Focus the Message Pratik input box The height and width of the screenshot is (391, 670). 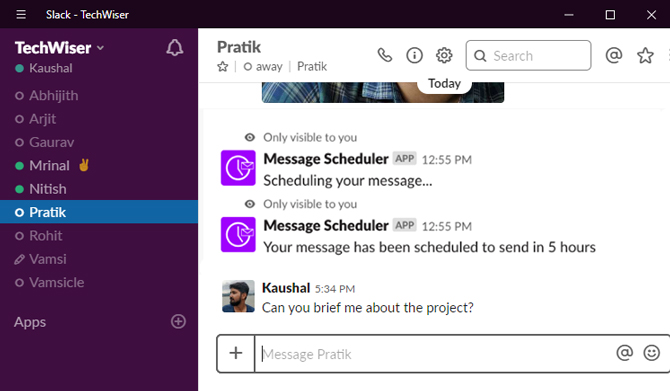[436, 354]
